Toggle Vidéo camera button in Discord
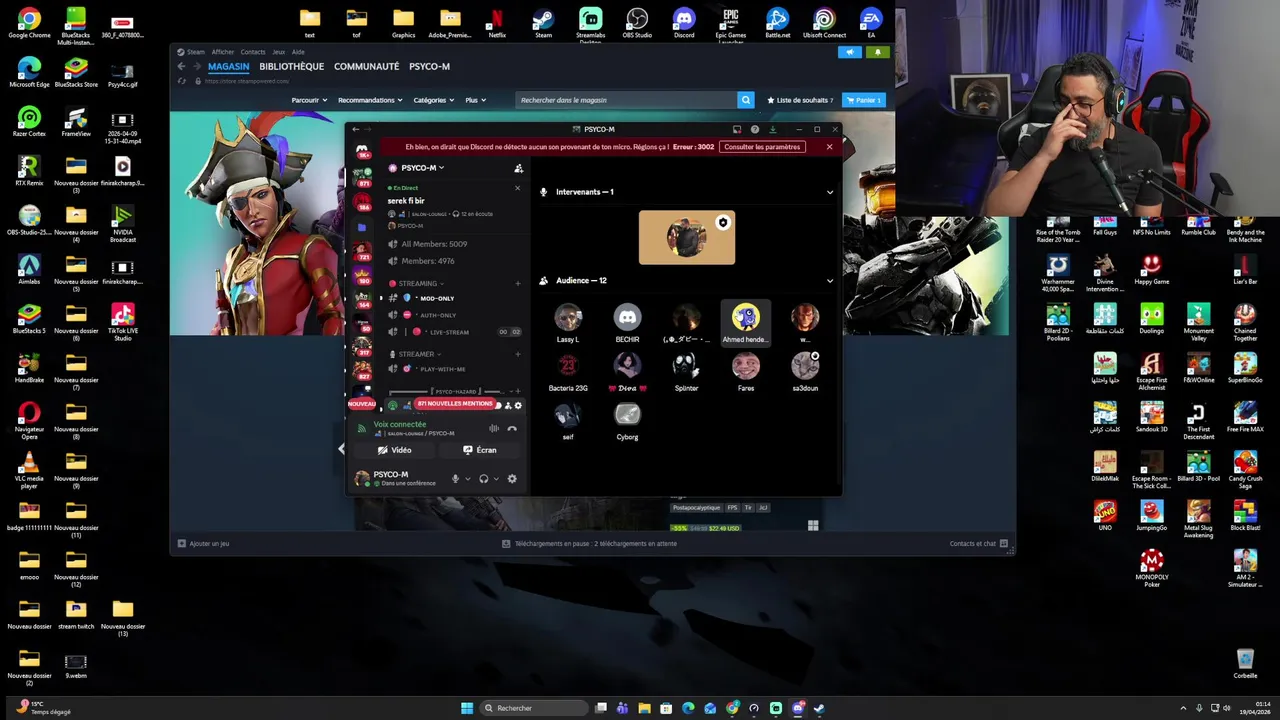Screen dimensions: 1280x720 pyautogui.click(x=394, y=450)
